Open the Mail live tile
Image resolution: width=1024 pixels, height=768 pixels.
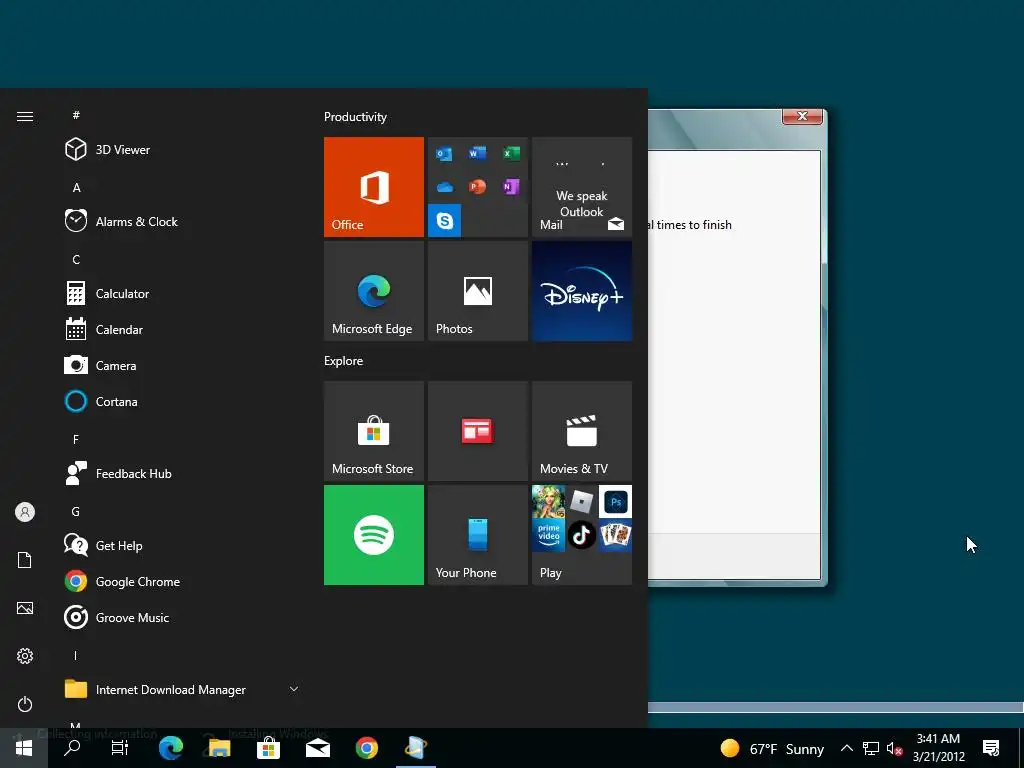pos(582,187)
